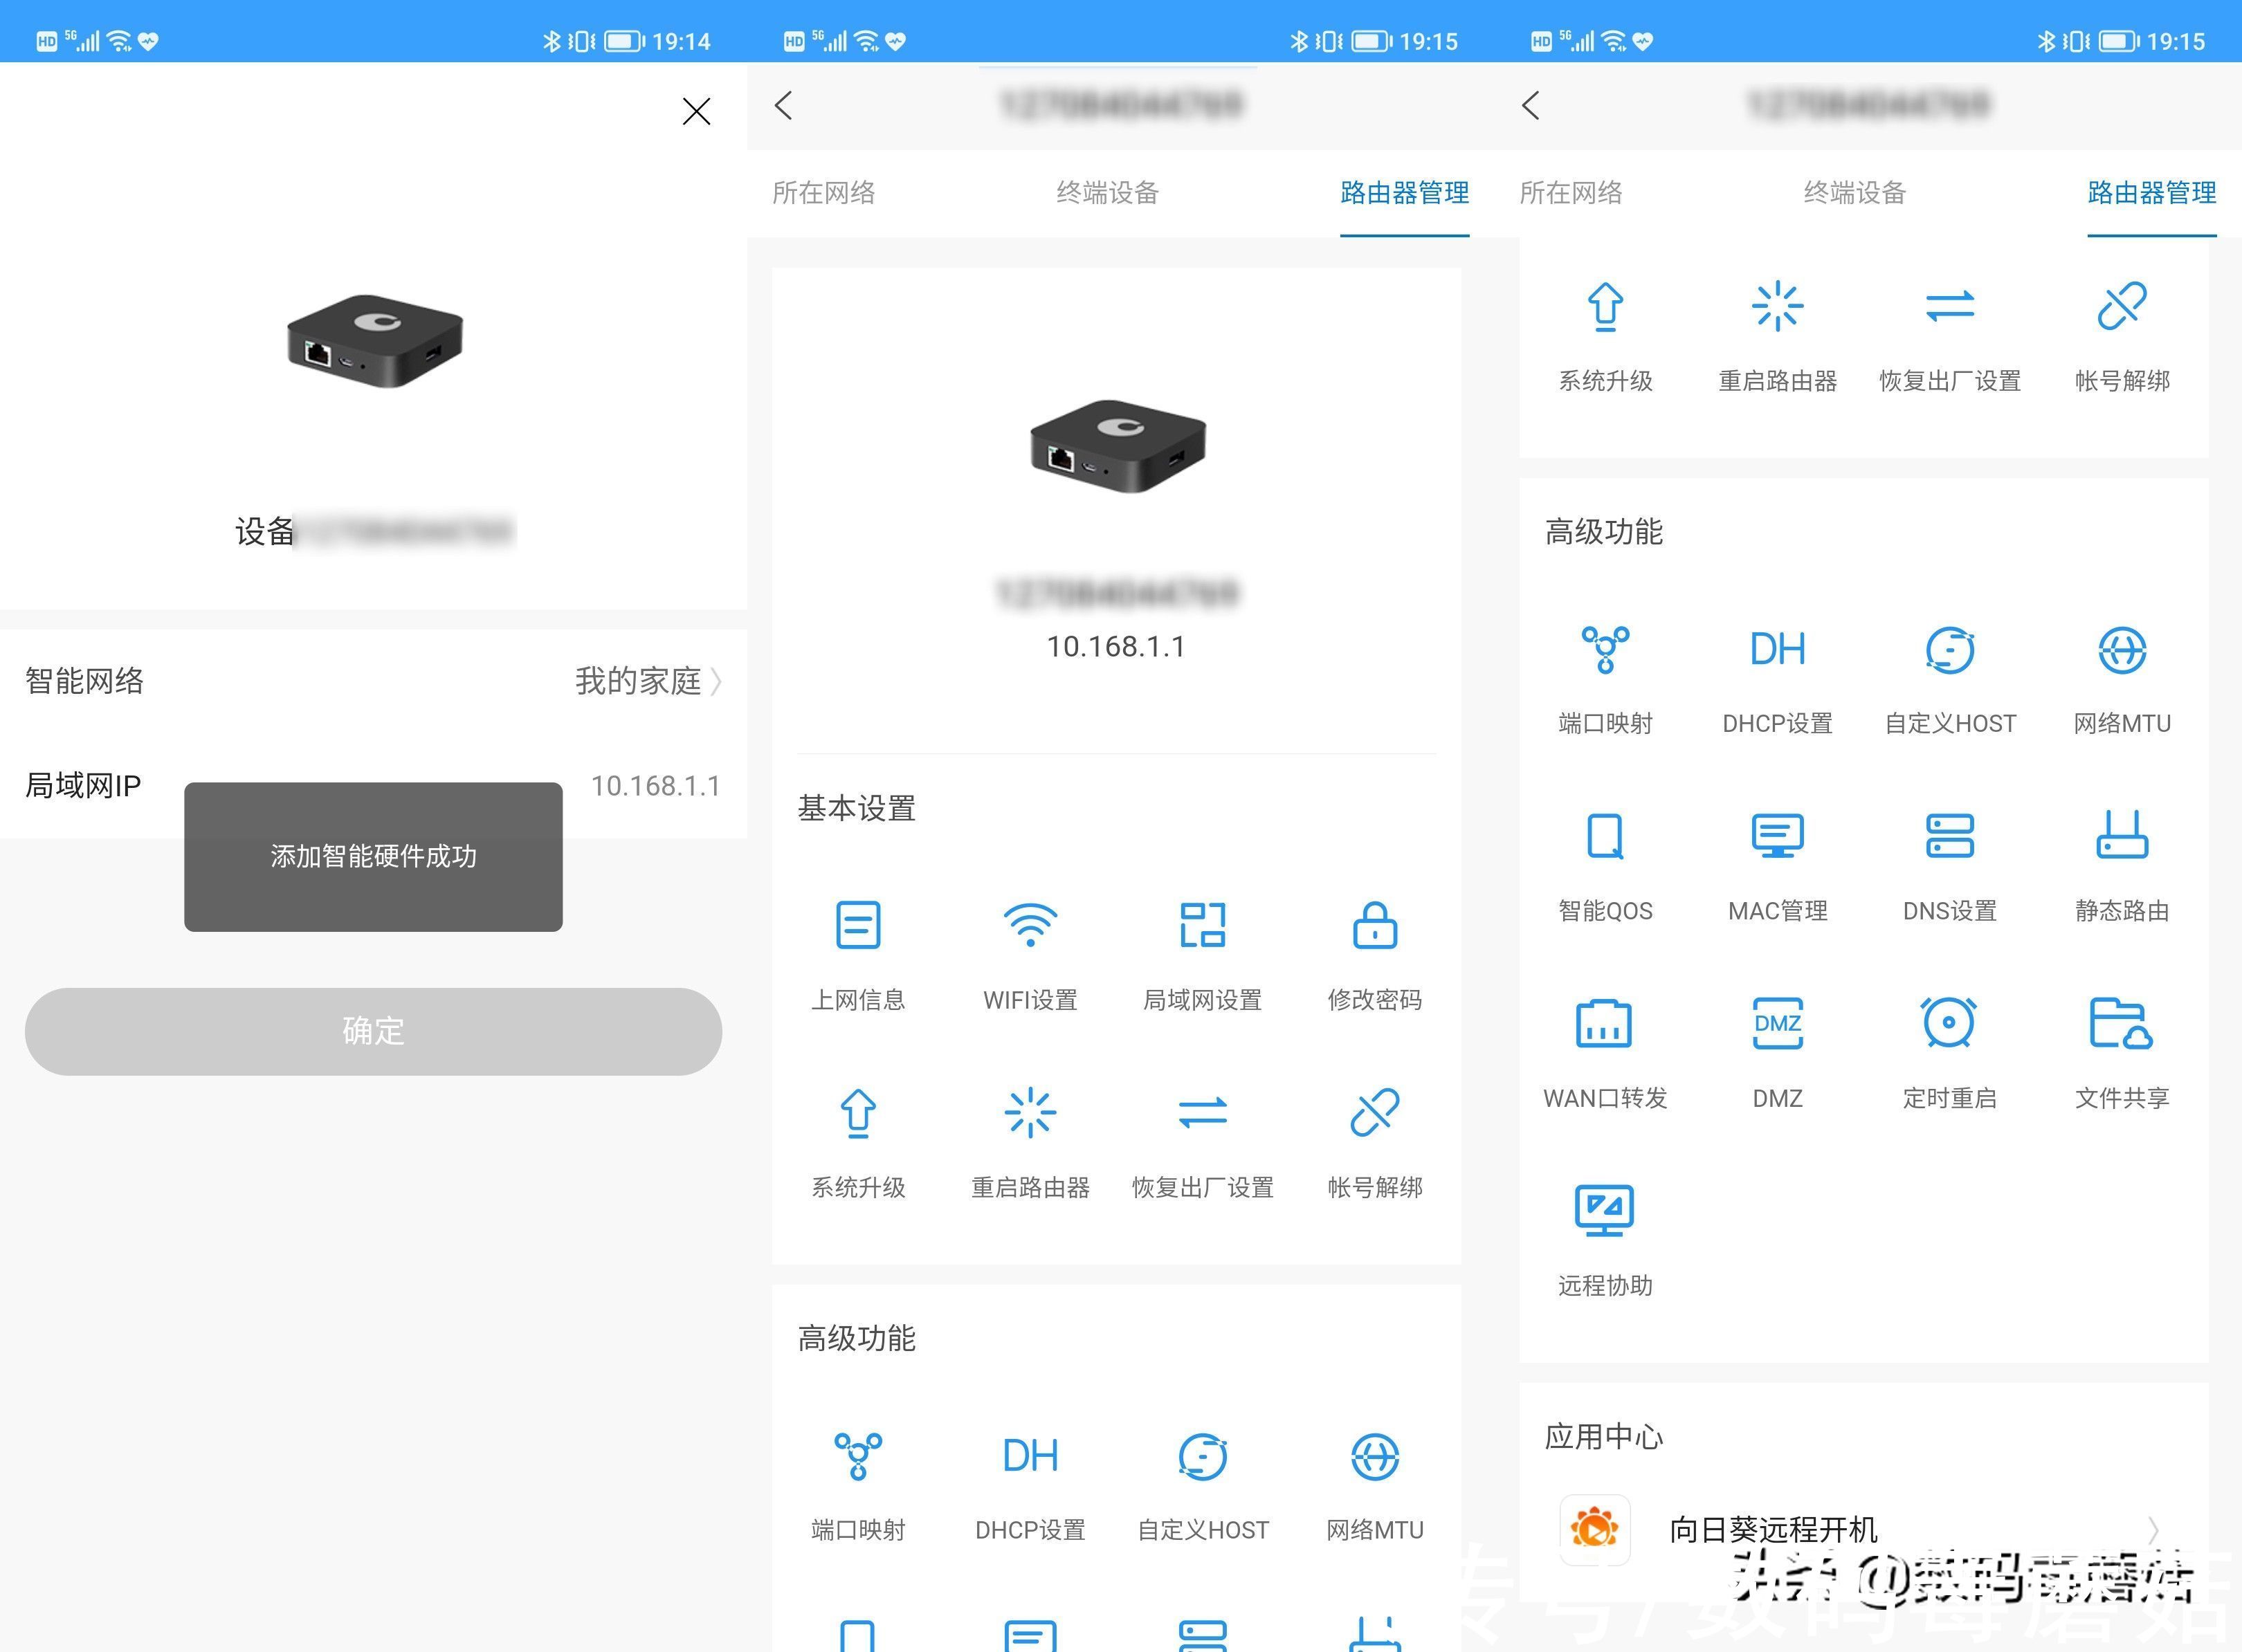
Task: Open WAN口转发 forwarding
Action: [x=1605, y=1054]
